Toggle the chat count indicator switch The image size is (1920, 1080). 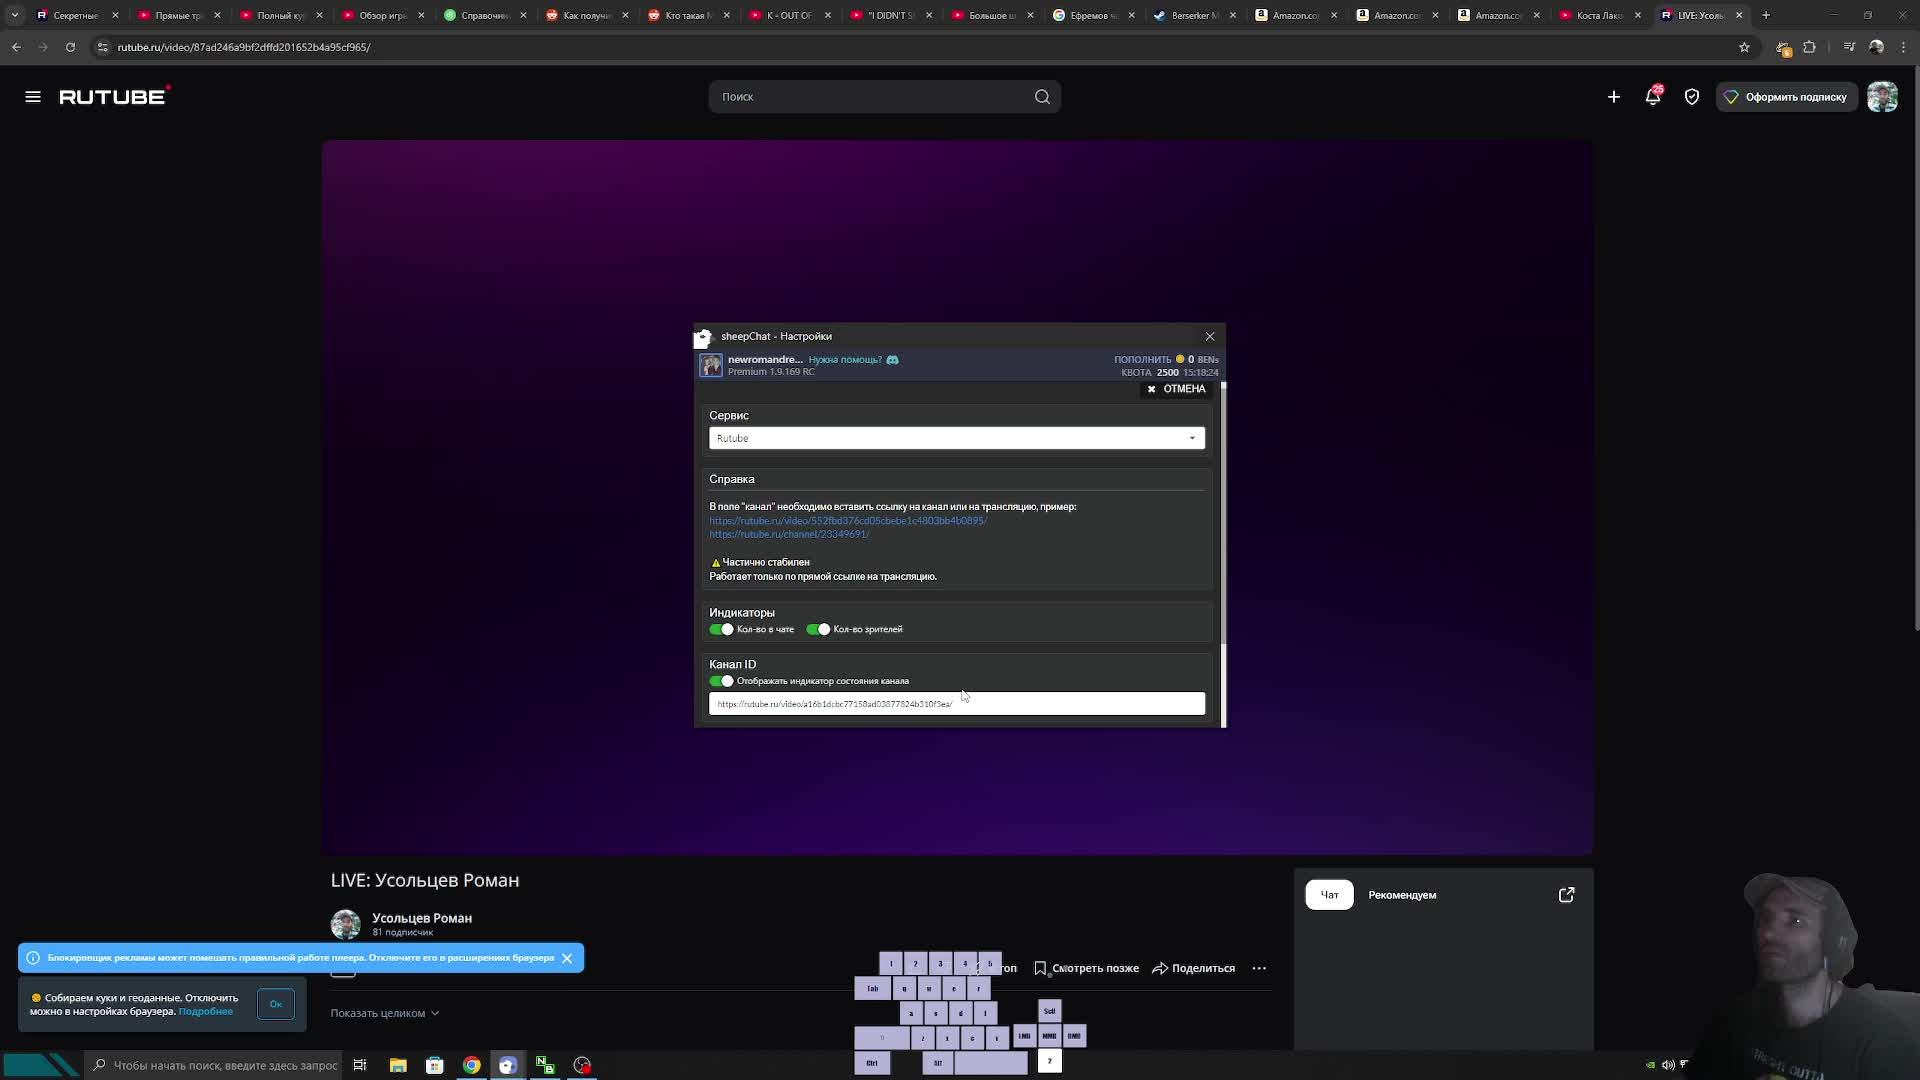pos(721,629)
